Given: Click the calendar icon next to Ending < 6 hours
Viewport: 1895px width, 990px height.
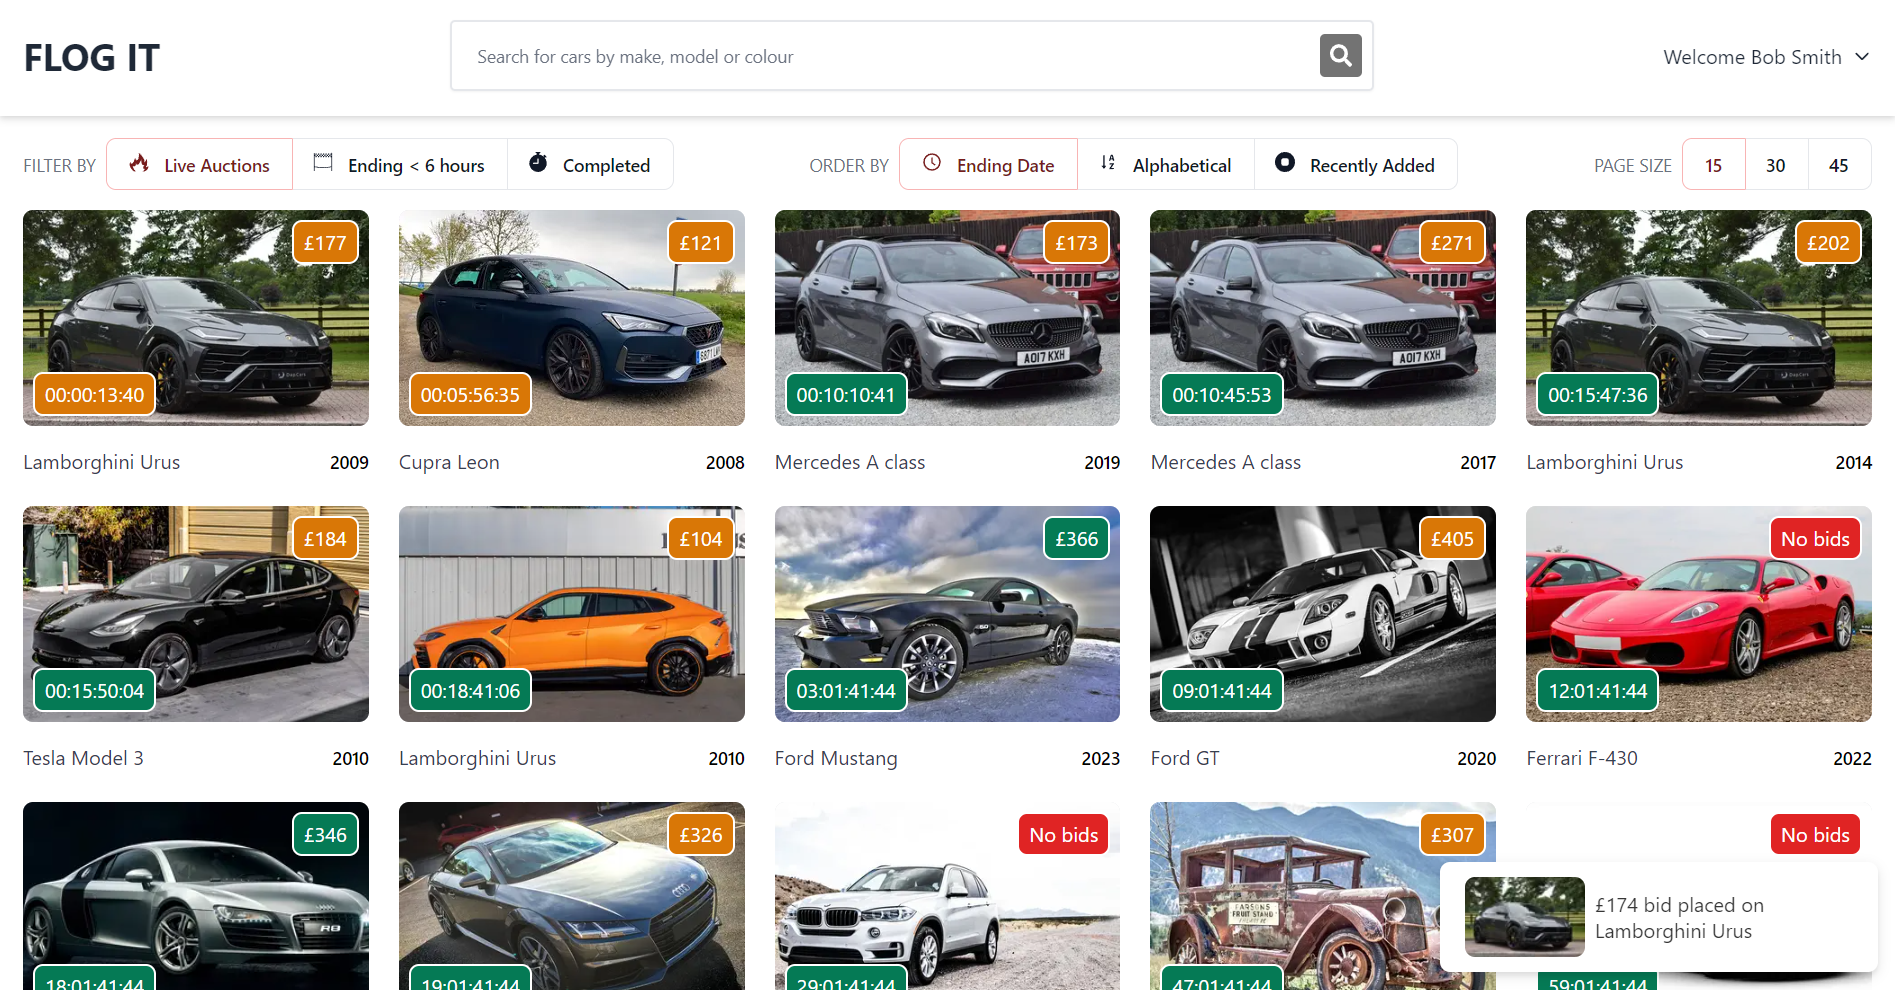Looking at the screenshot, I should (323, 162).
